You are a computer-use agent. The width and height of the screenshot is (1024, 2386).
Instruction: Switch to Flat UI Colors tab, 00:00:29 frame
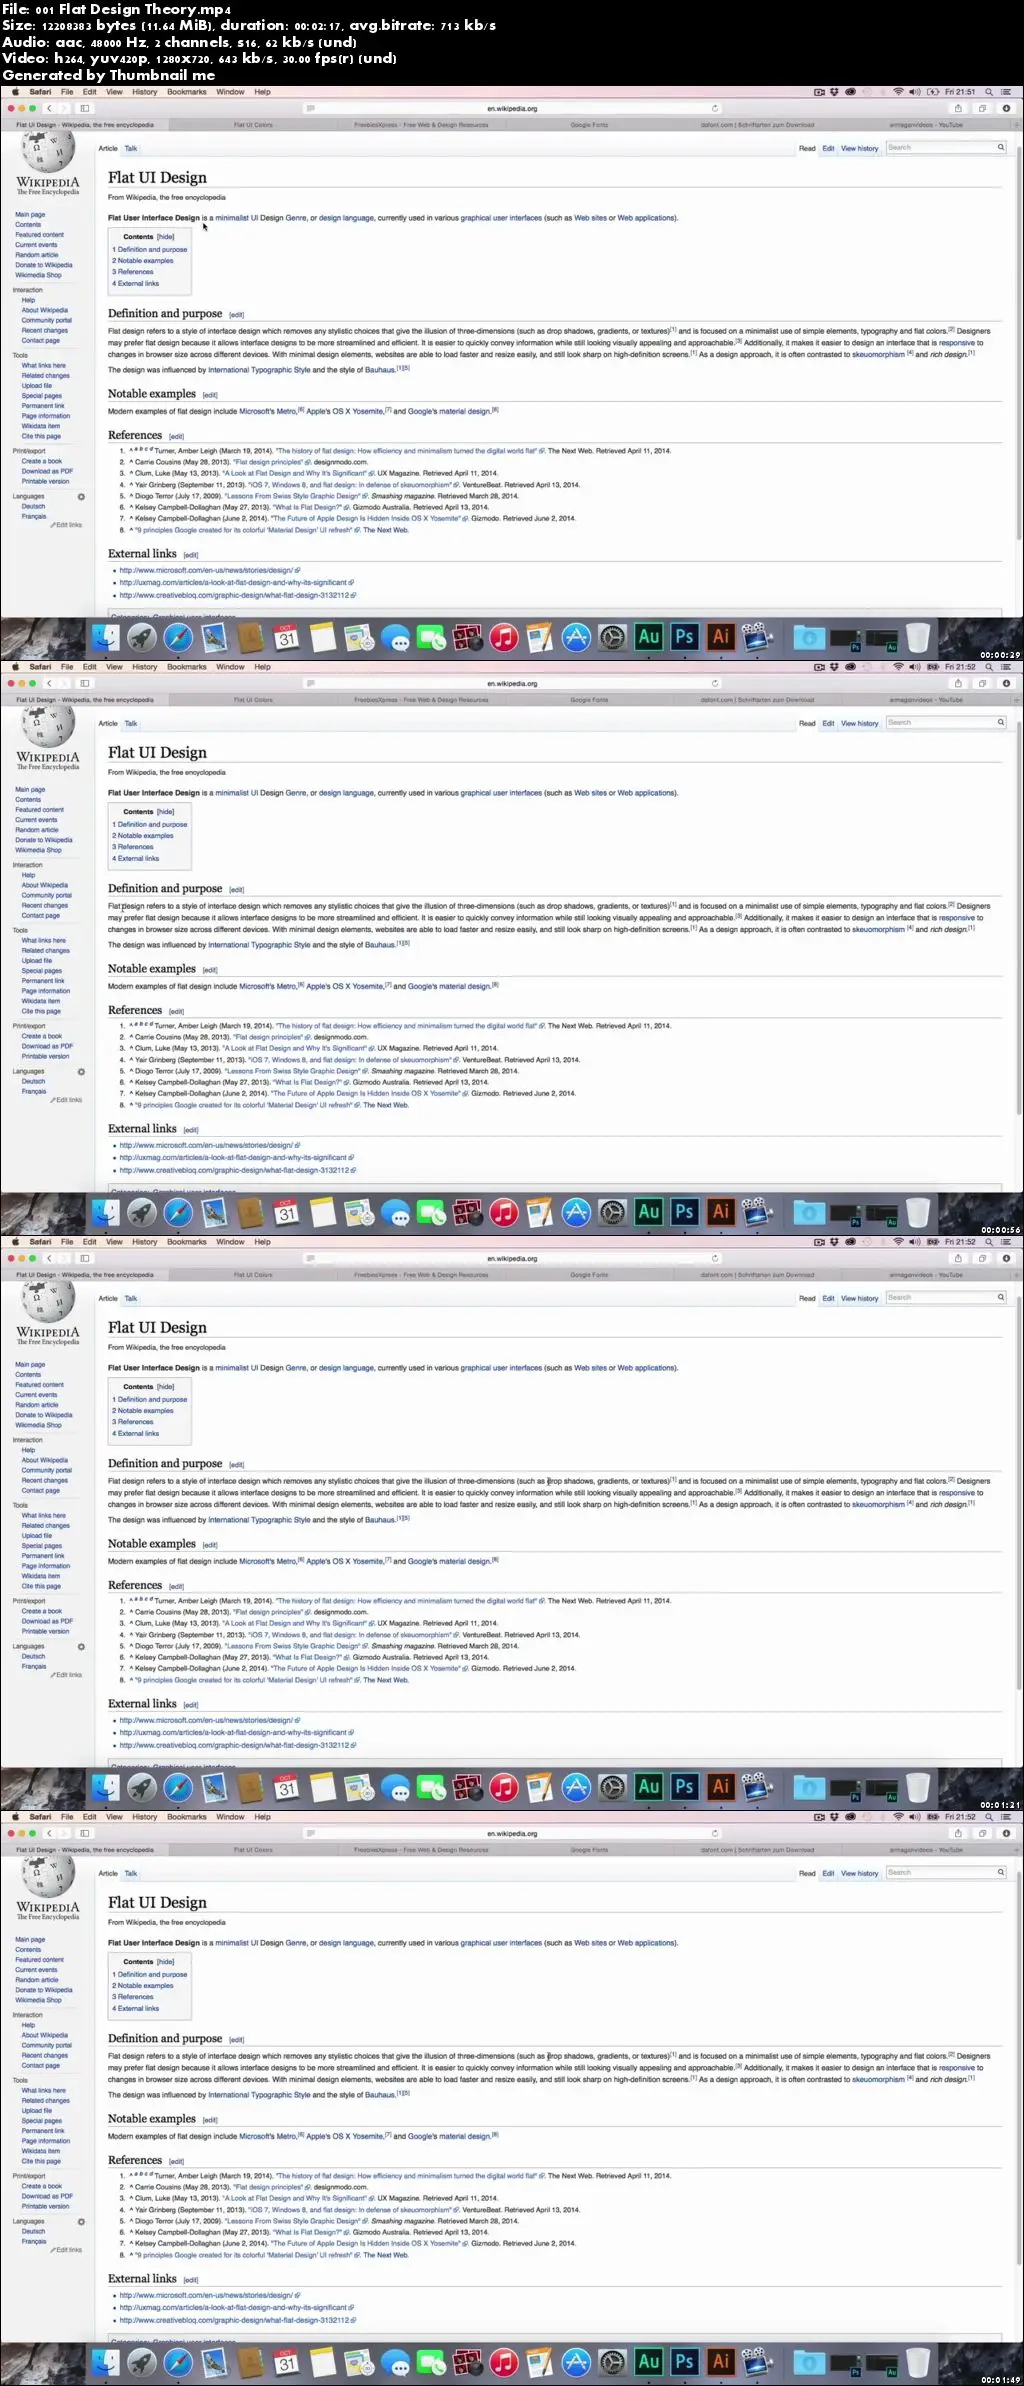click(253, 125)
